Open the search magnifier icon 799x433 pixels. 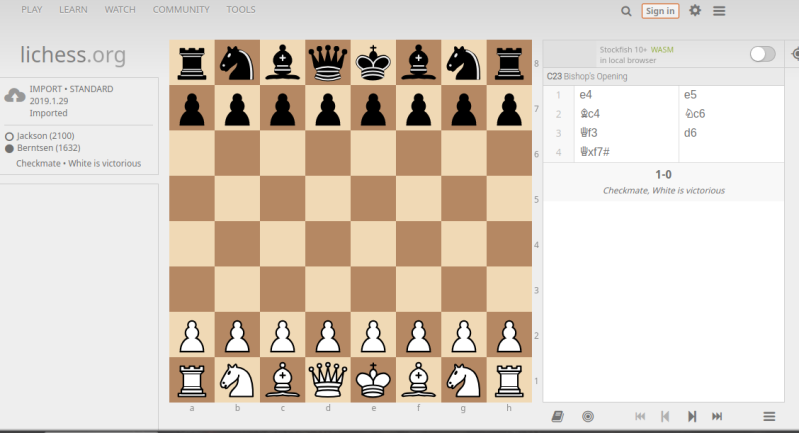coord(626,11)
